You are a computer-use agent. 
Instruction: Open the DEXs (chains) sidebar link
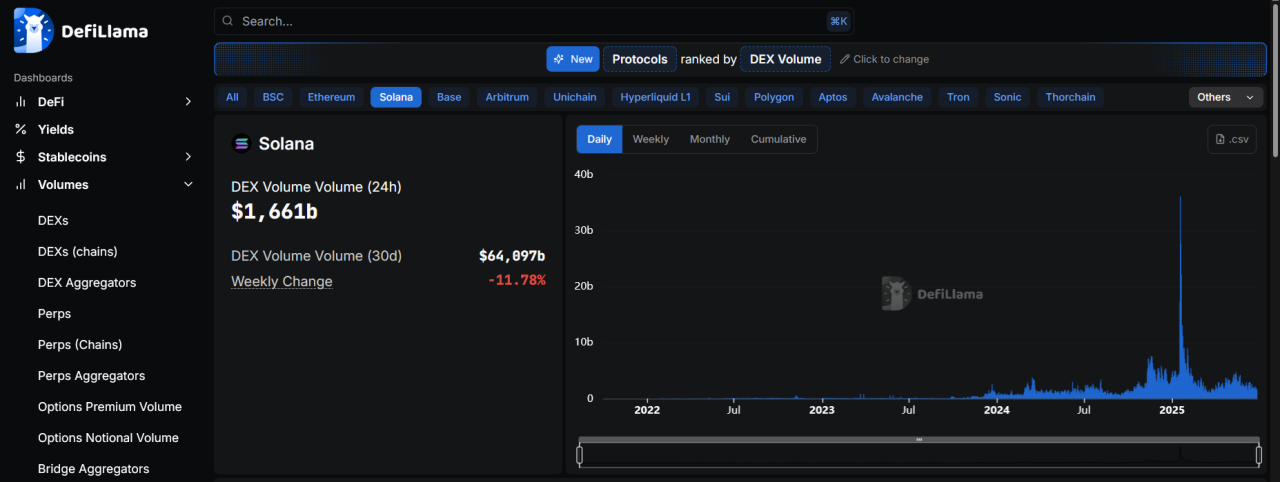[x=77, y=251]
